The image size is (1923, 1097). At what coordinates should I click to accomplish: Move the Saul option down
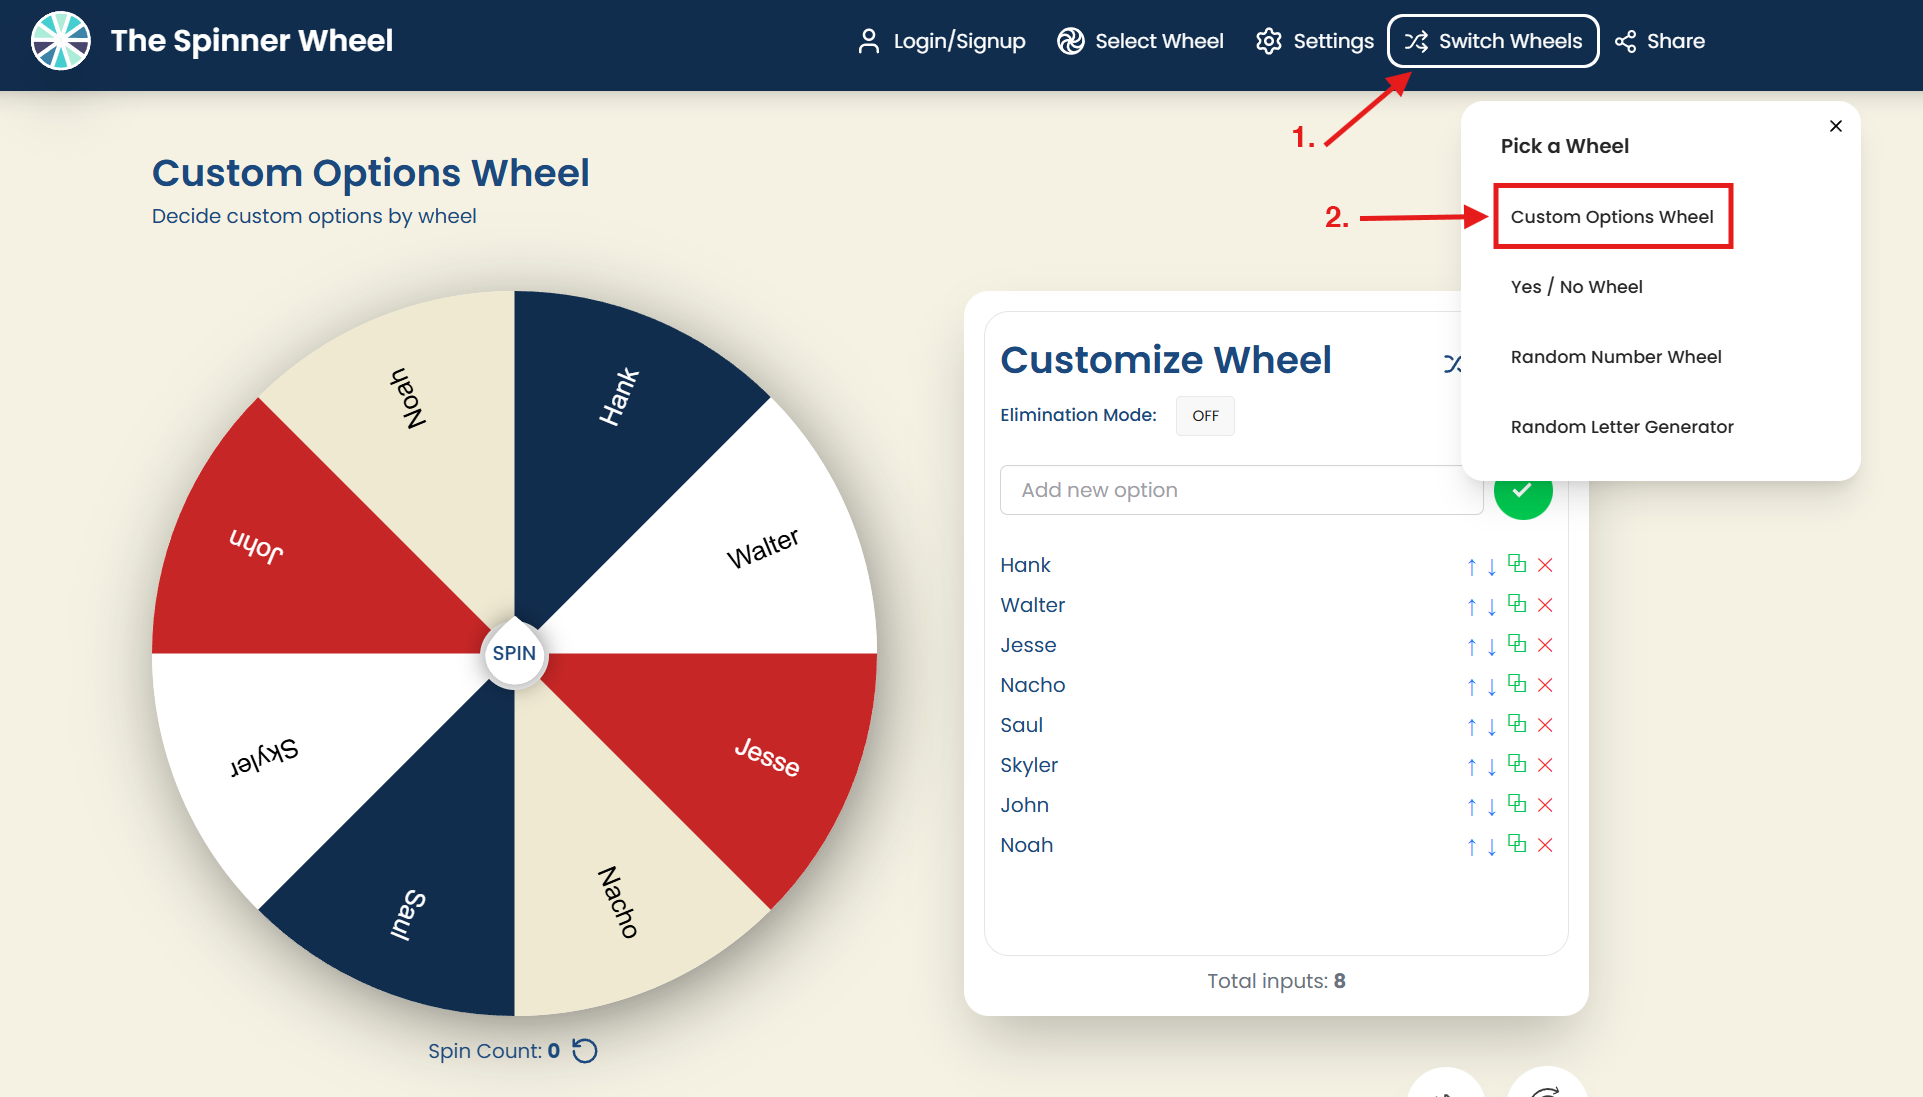[x=1492, y=725]
